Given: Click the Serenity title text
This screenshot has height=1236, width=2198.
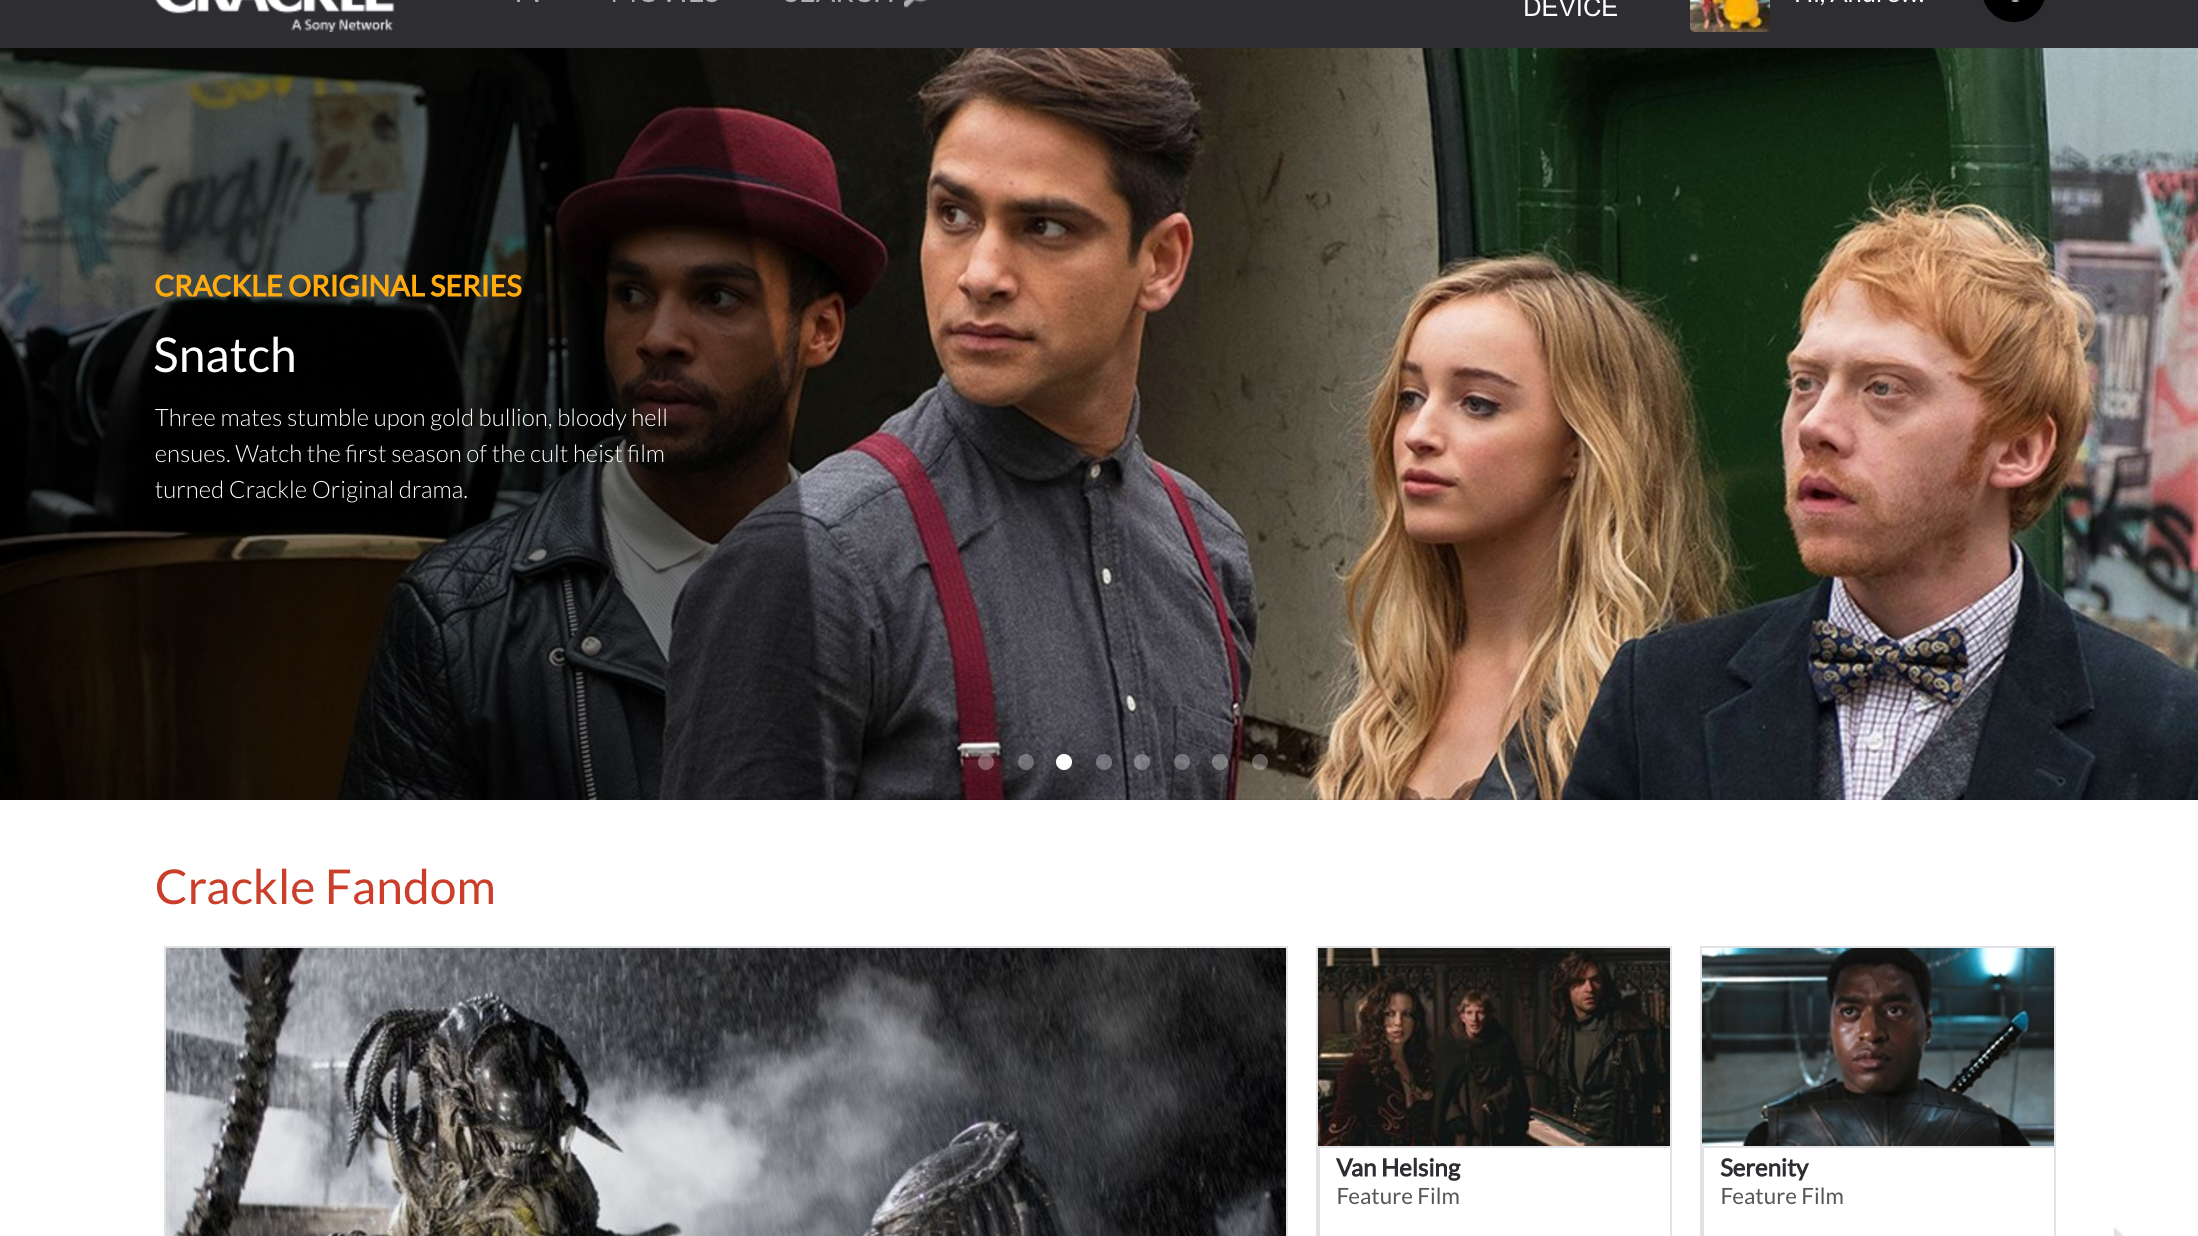Looking at the screenshot, I should point(1764,1168).
